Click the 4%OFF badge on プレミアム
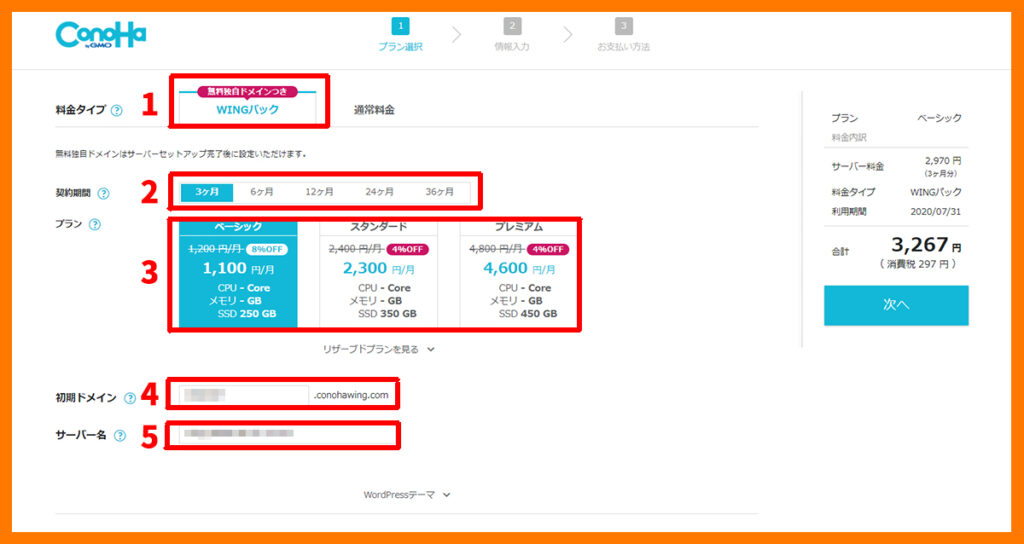The width and height of the screenshot is (1024, 544). pyautogui.click(x=548, y=249)
